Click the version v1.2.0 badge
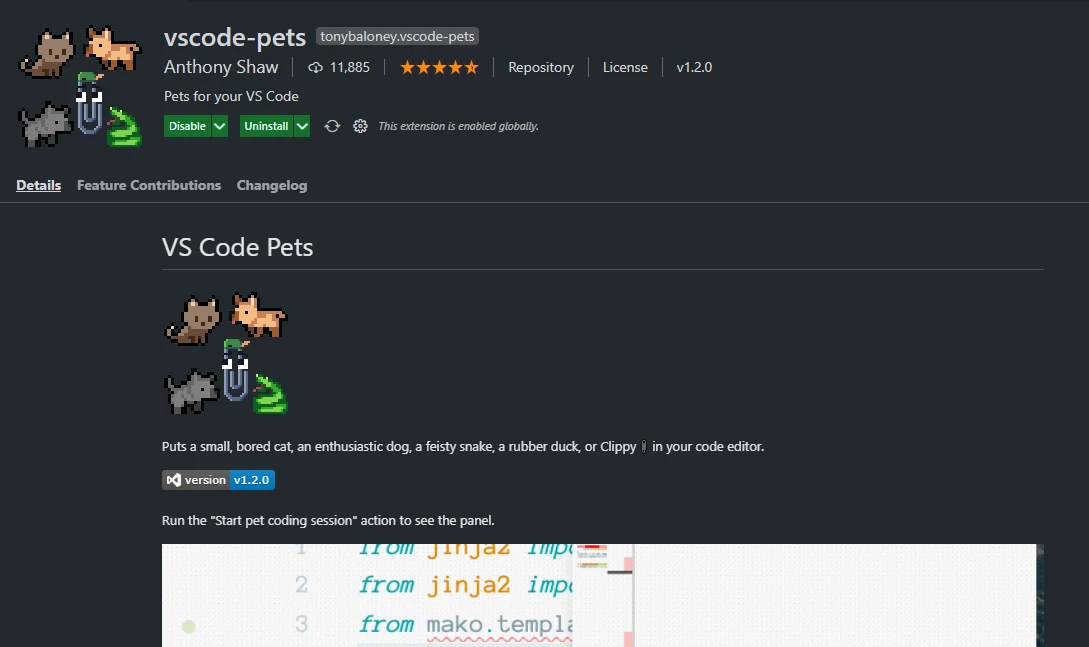Viewport: 1089px width, 647px height. [x=218, y=480]
